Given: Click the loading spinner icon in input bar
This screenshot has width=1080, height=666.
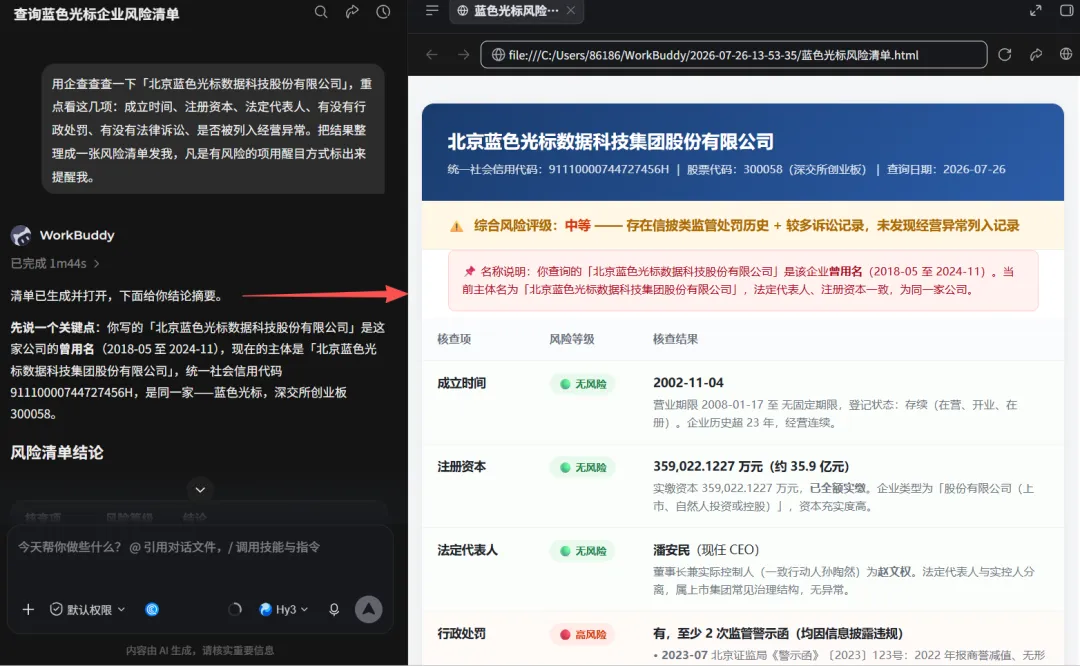Looking at the screenshot, I should (x=235, y=610).
